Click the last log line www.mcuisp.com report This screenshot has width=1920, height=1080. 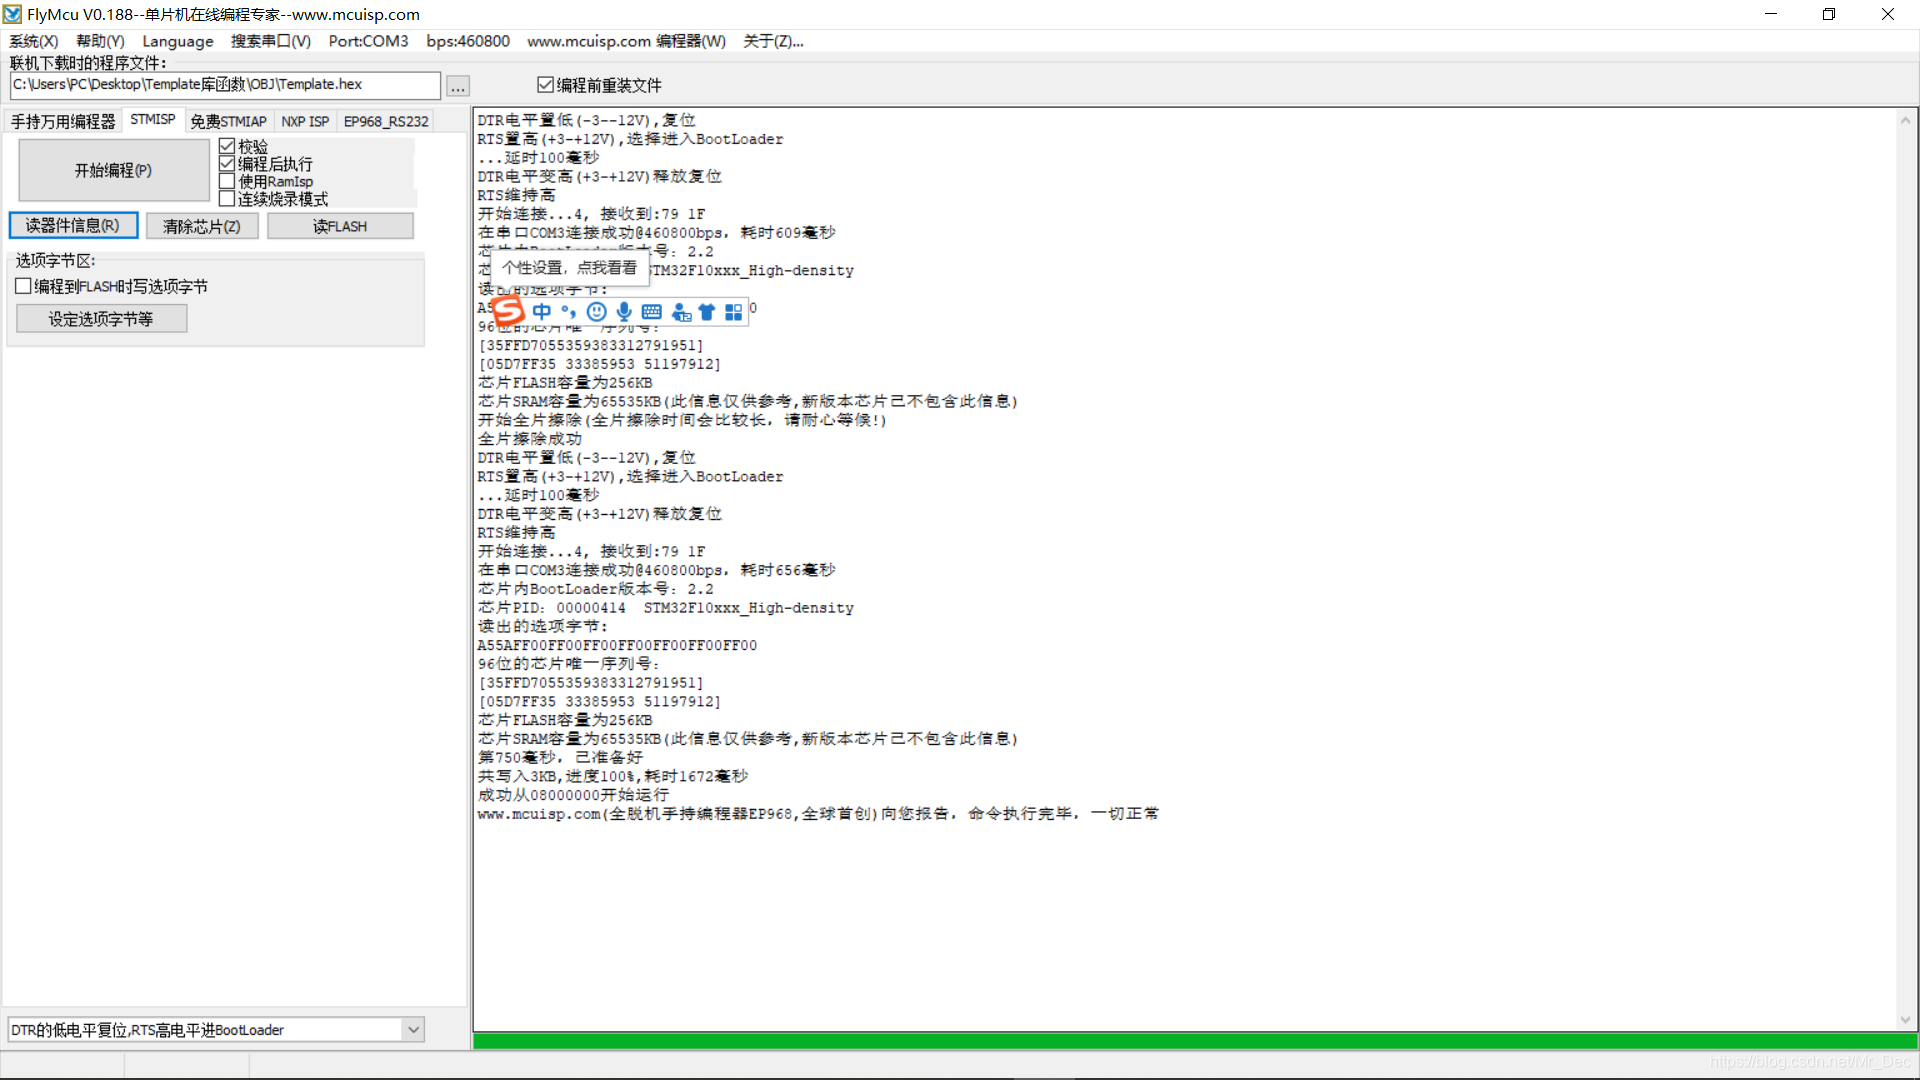click(818, 814)
